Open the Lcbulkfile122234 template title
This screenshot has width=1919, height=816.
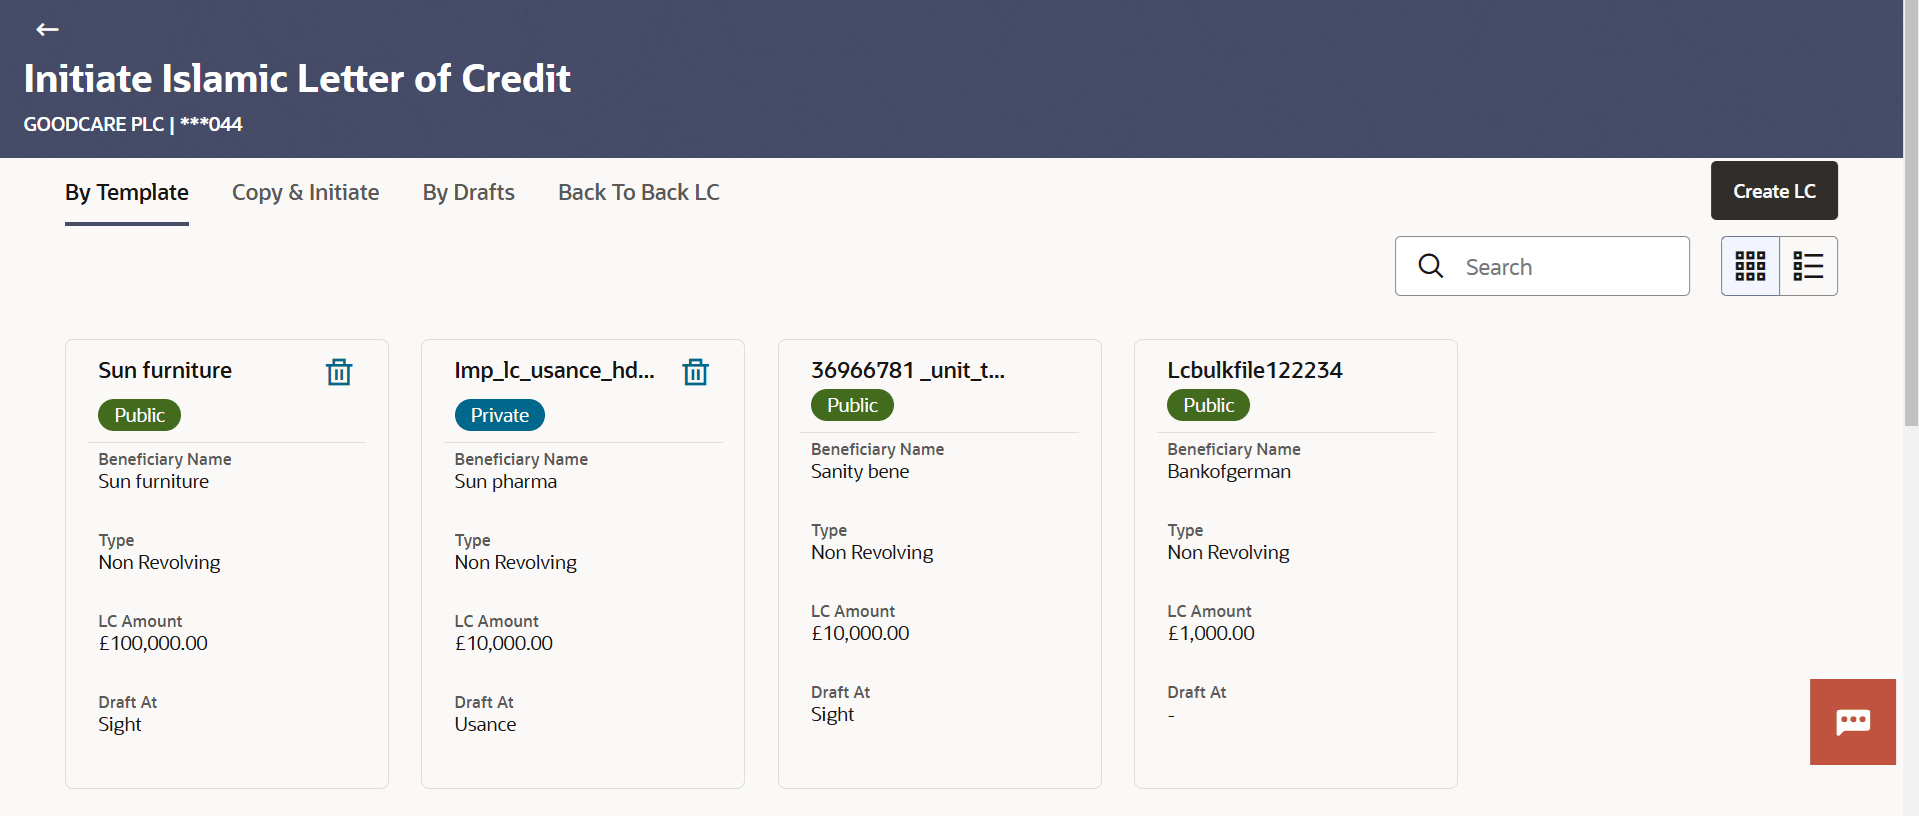1254,370
